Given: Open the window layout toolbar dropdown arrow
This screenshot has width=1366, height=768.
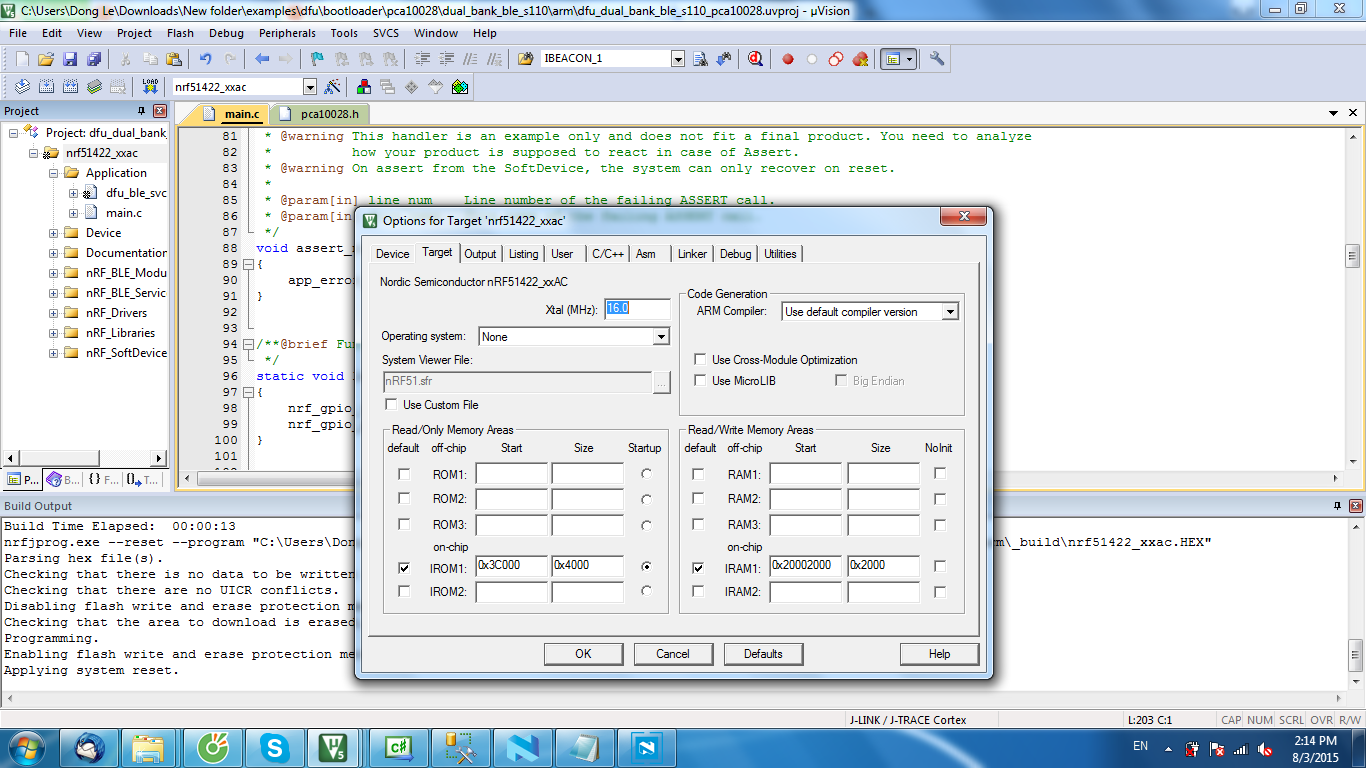Looking at the screenshot, I should pos(910,59).
